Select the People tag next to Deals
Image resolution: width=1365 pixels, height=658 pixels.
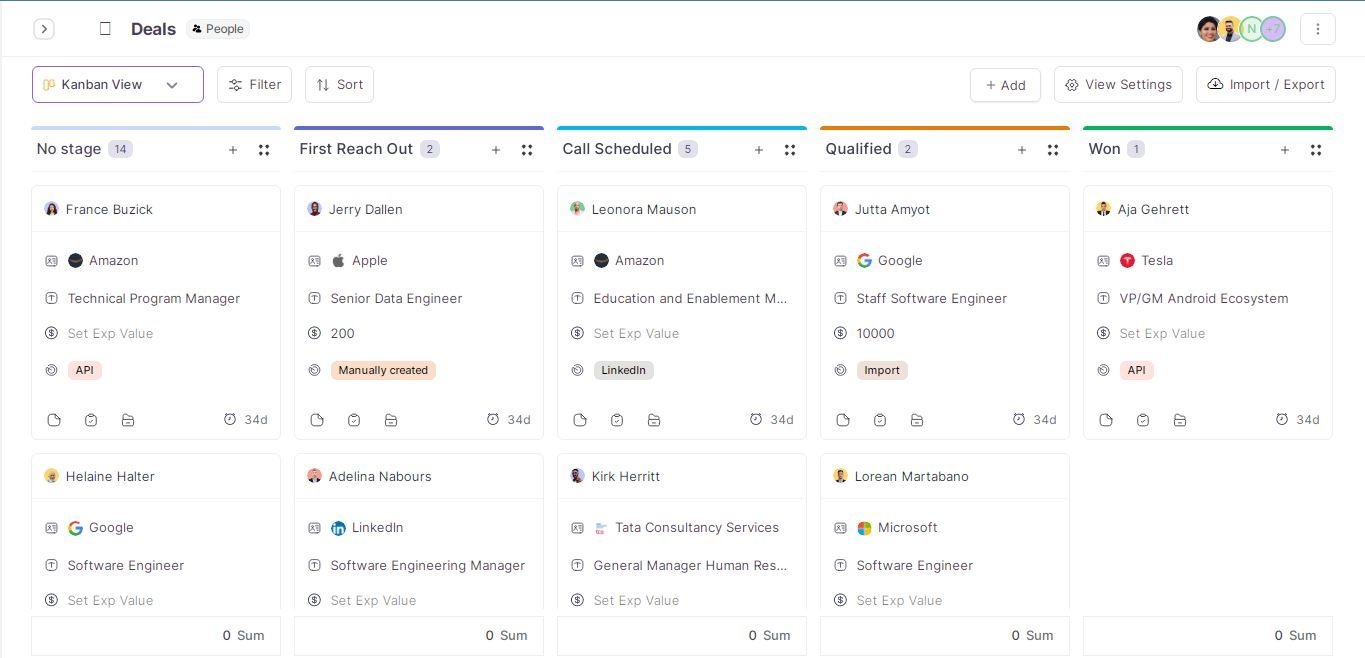click(217, 29)
